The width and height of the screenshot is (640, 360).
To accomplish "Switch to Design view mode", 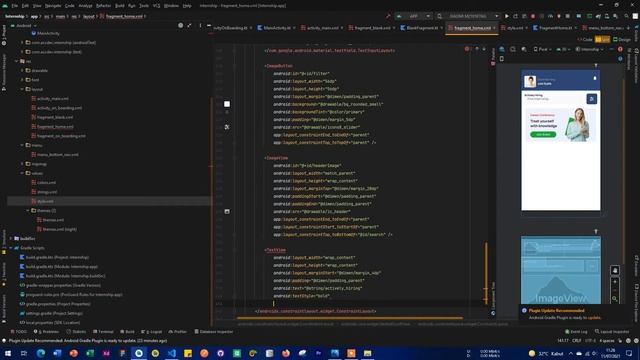I will coord(621,40).
